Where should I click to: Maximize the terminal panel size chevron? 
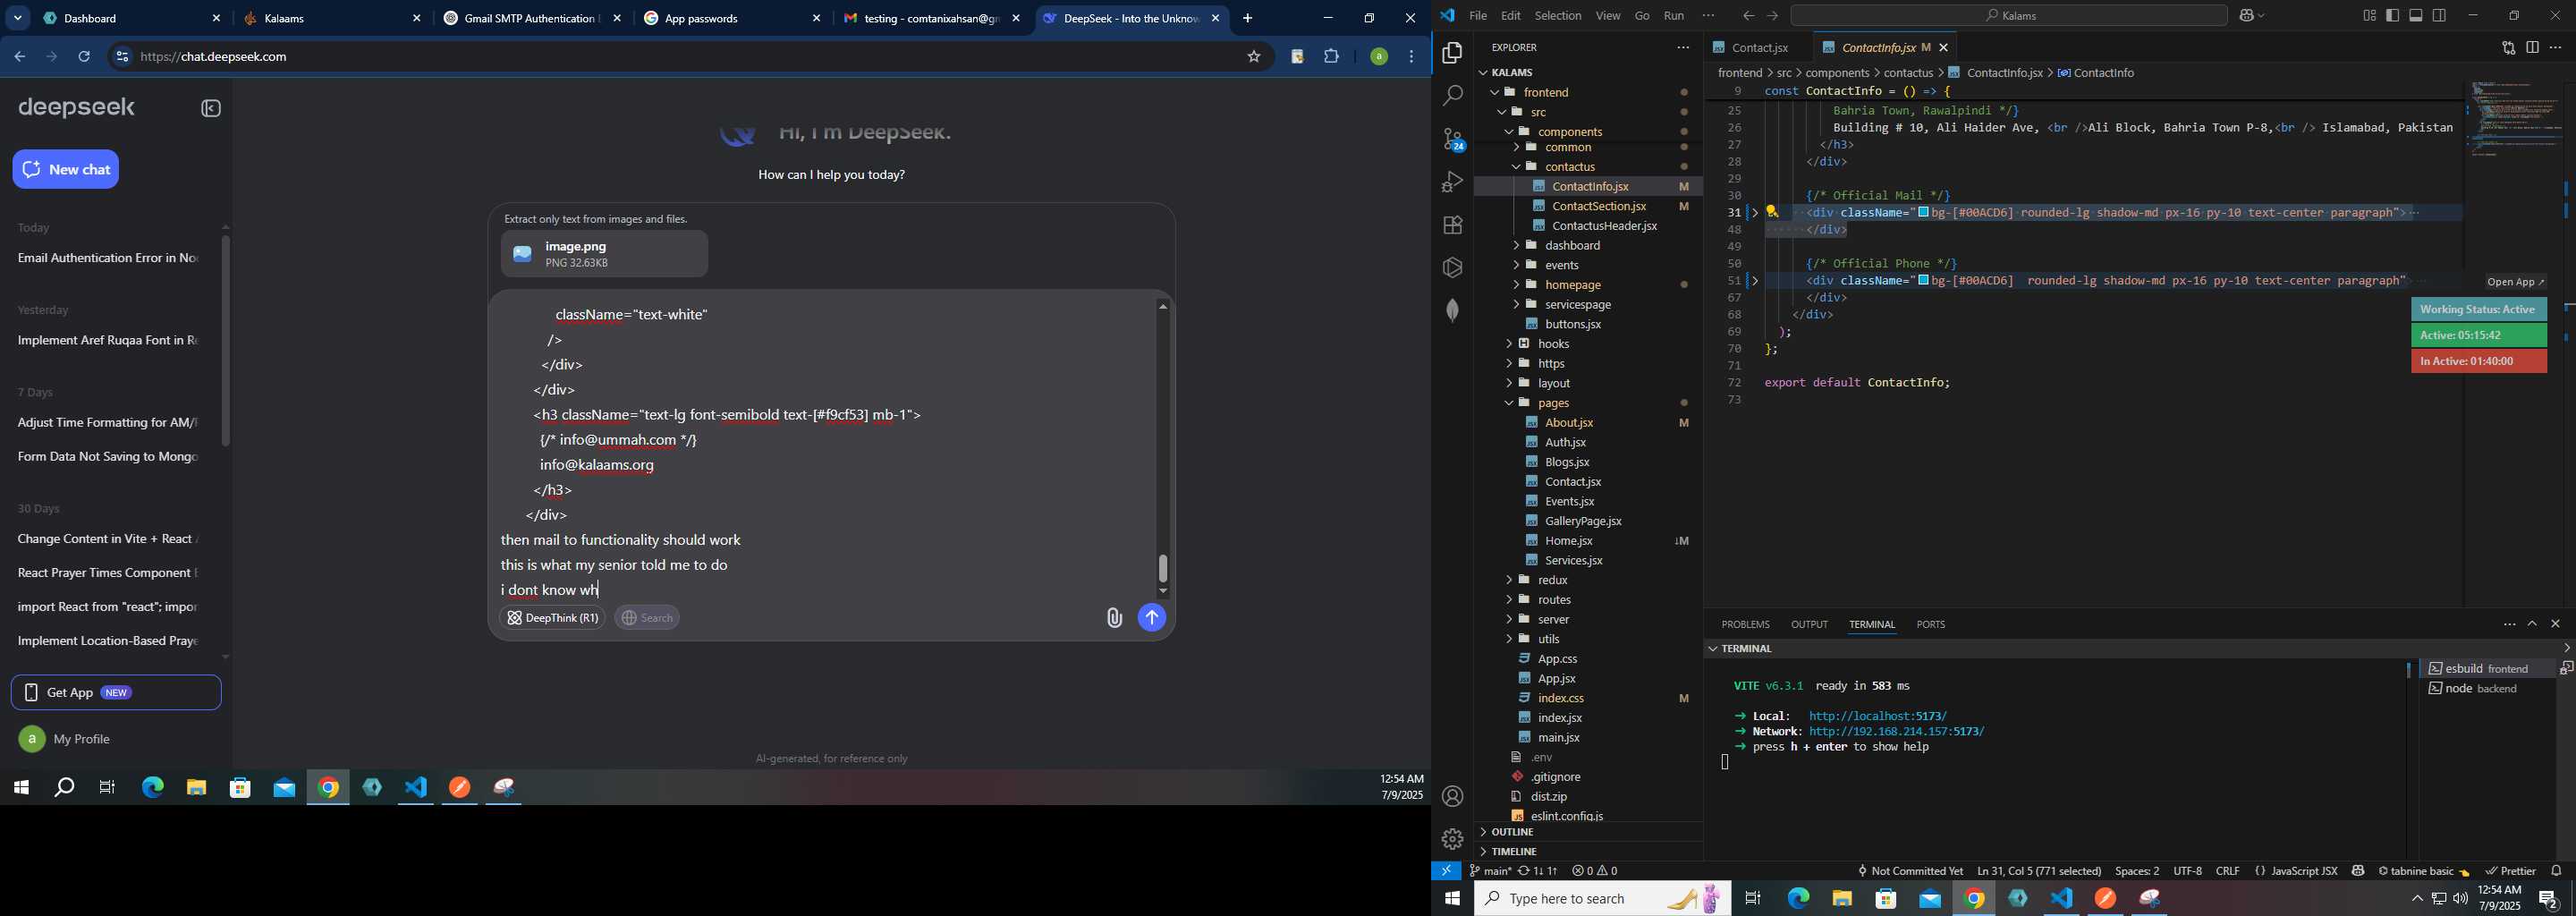pos(2532,624)
